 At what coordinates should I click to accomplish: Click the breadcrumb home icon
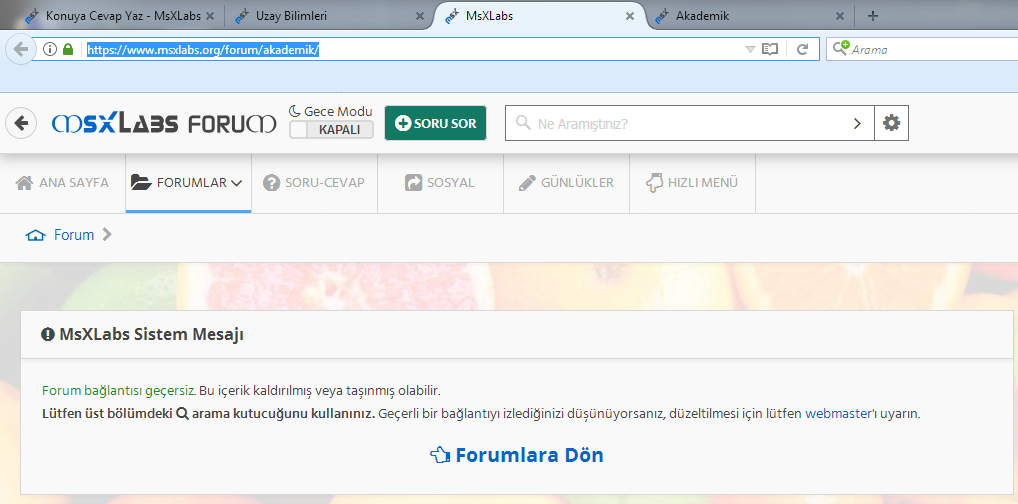coord(35,235)
